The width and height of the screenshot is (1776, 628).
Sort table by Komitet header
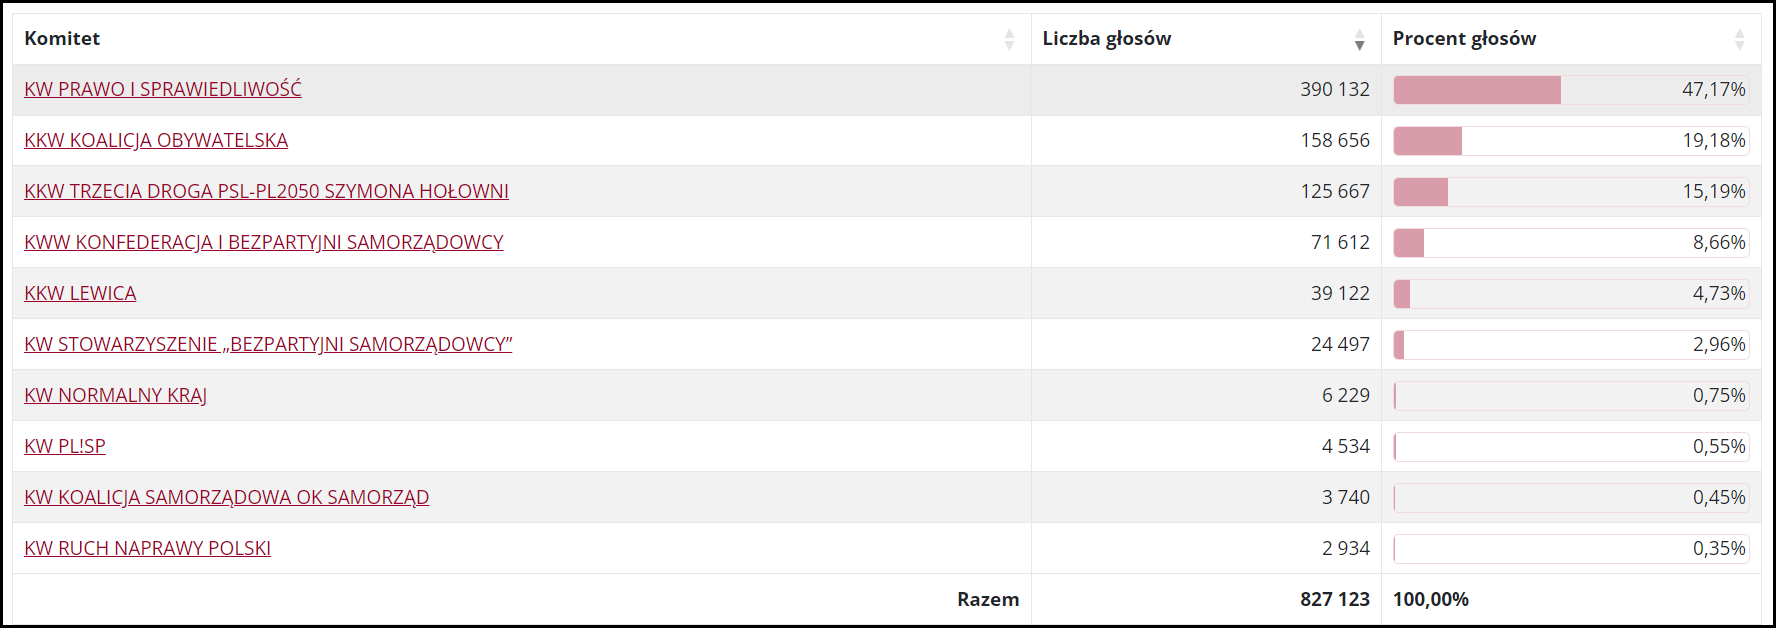62,39
